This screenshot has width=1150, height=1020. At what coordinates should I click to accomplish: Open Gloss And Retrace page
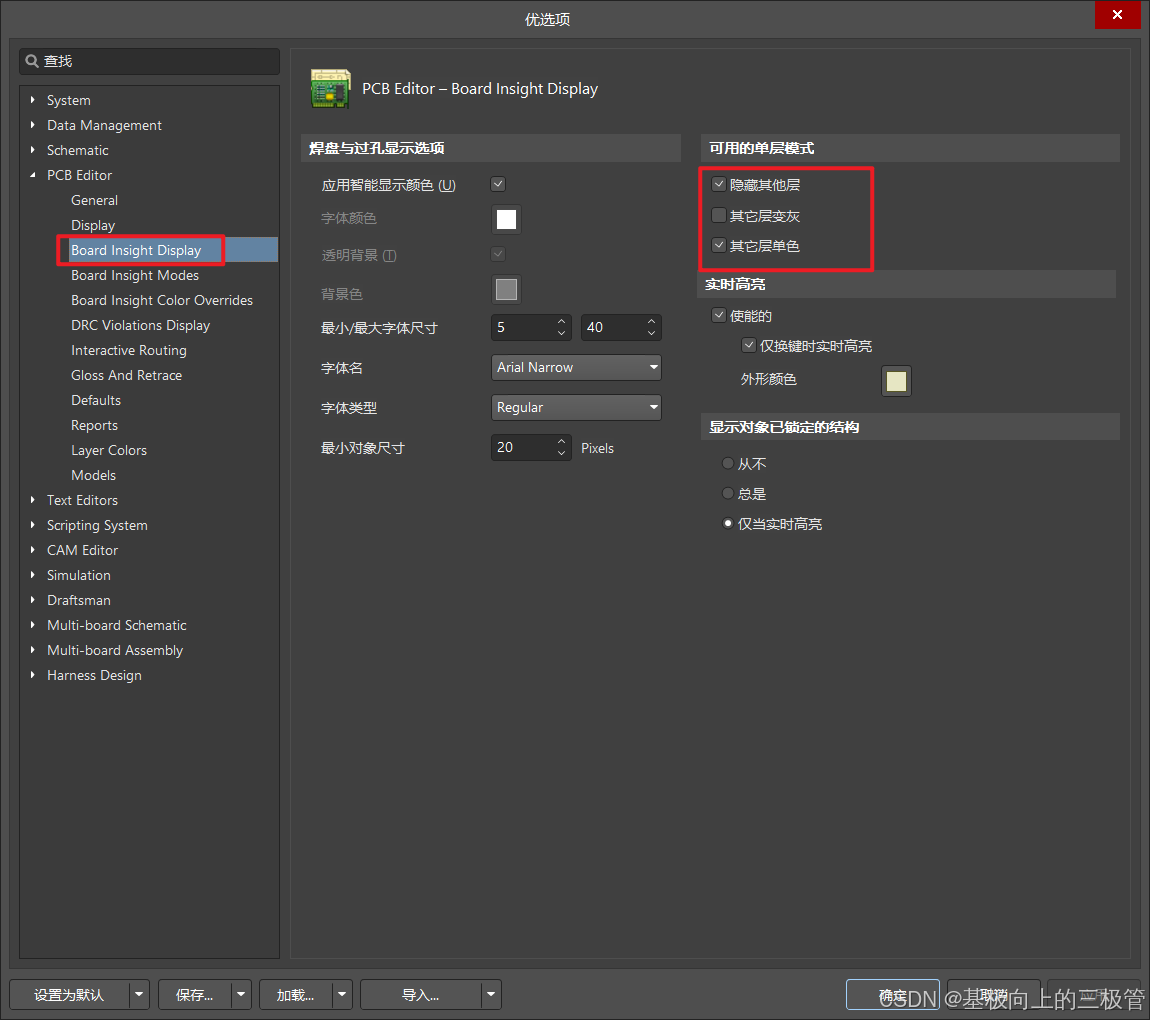126,375
